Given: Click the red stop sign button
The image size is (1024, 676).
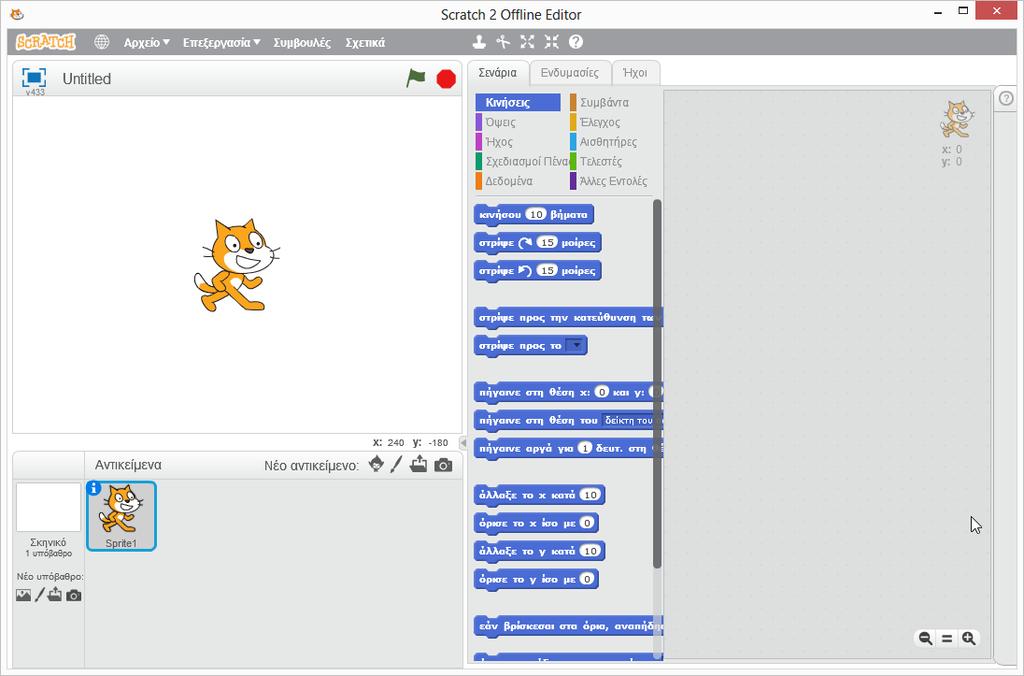Looking at the screenshot, I should [446, 79].
